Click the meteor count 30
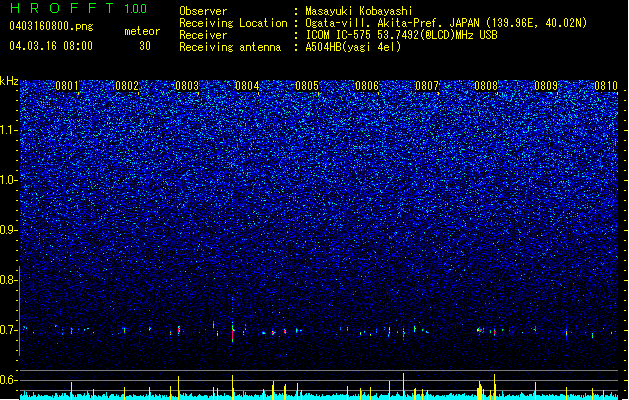 pyautogui.click(x=145, y=46)
